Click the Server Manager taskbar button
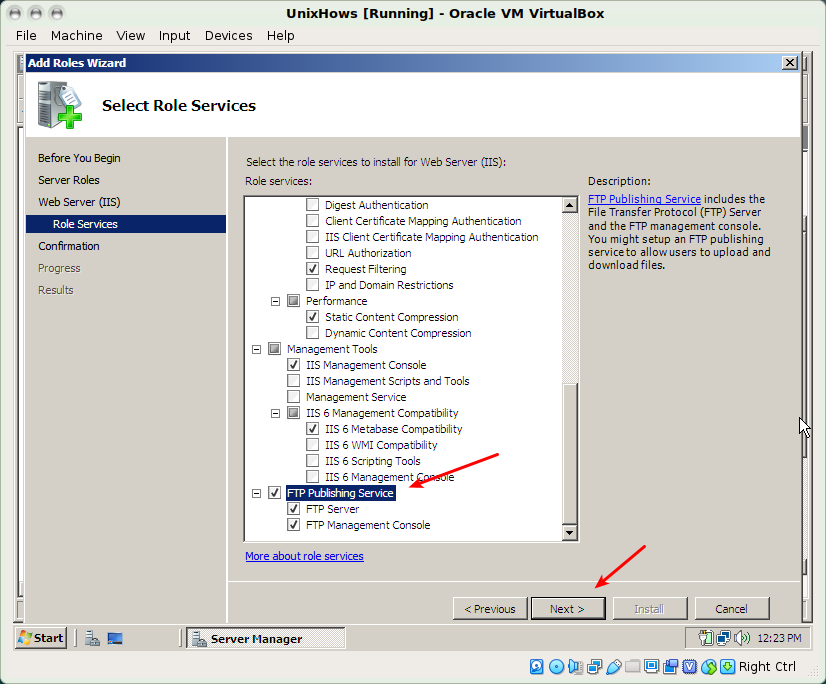Viewport: 826px width, 684px height. [266, 638]
